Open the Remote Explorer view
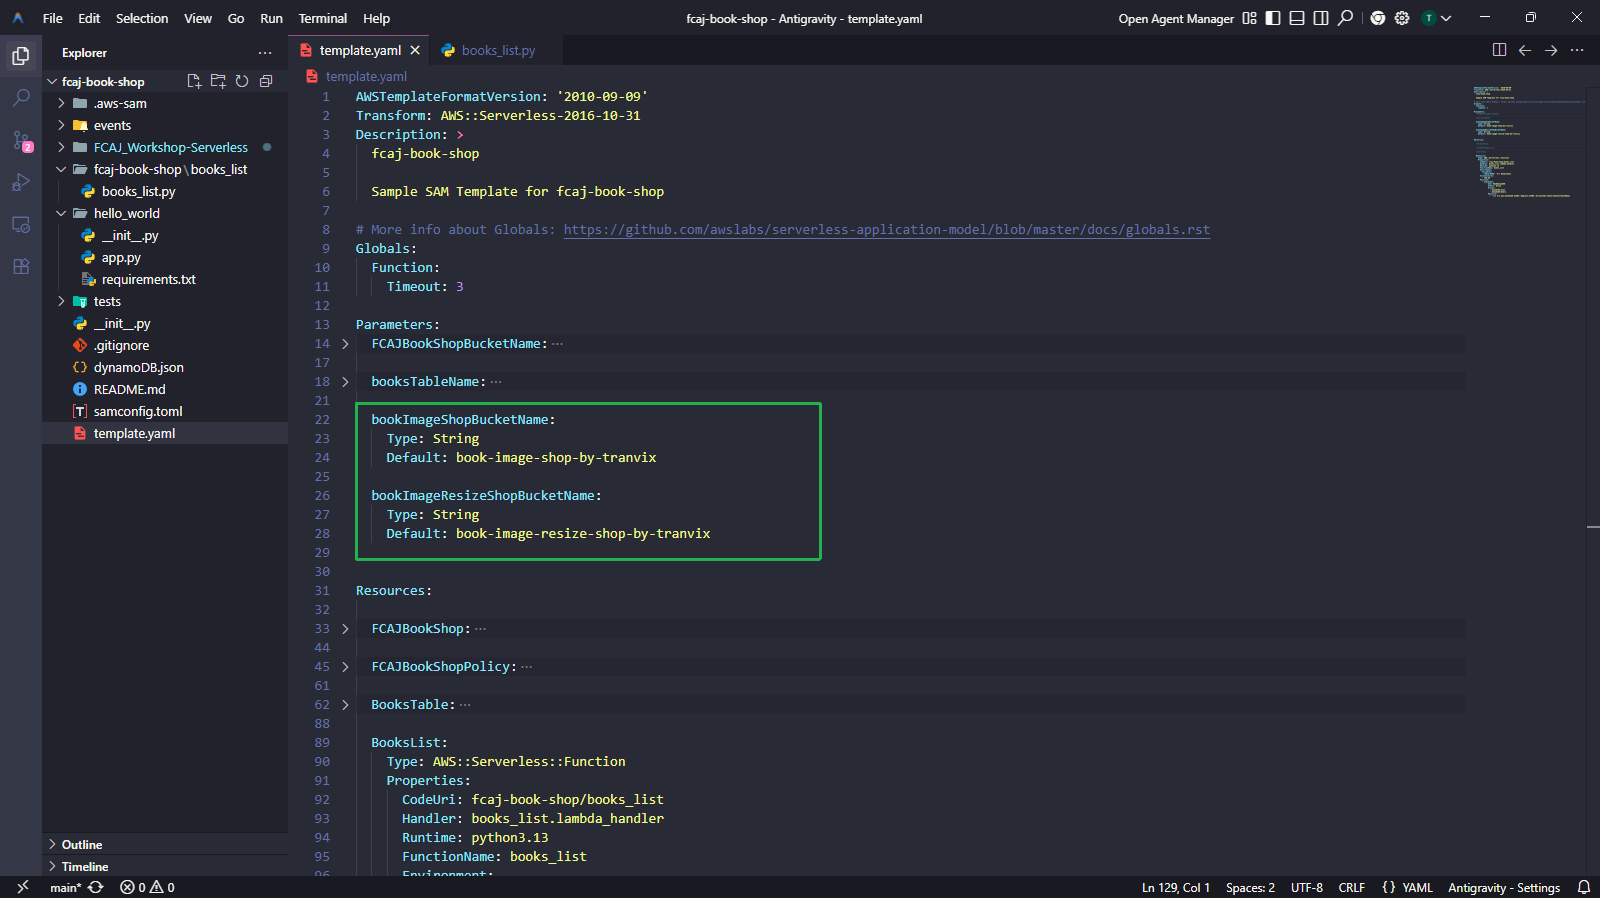 pyautogui.click(x=20, y=224)
